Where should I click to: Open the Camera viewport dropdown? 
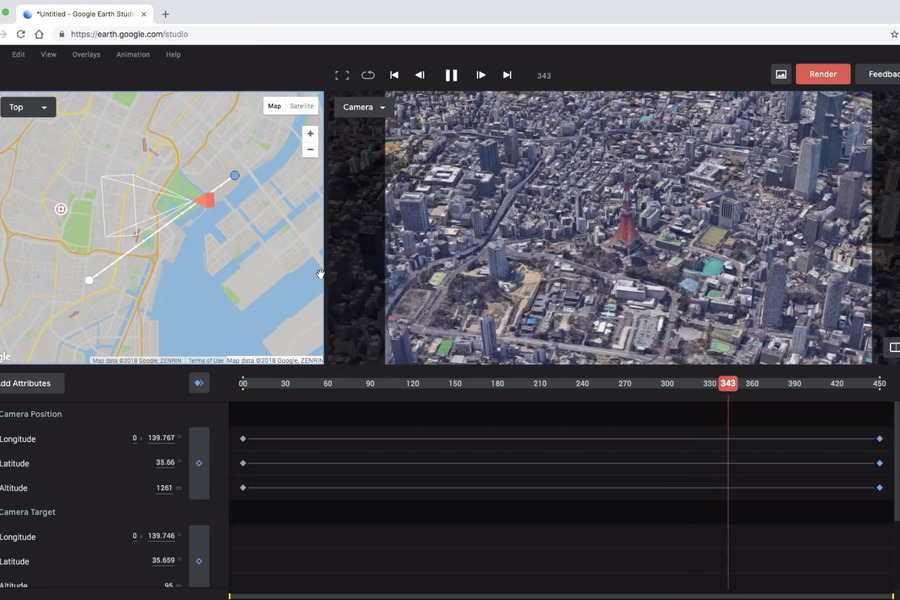(x=364, y=107)
